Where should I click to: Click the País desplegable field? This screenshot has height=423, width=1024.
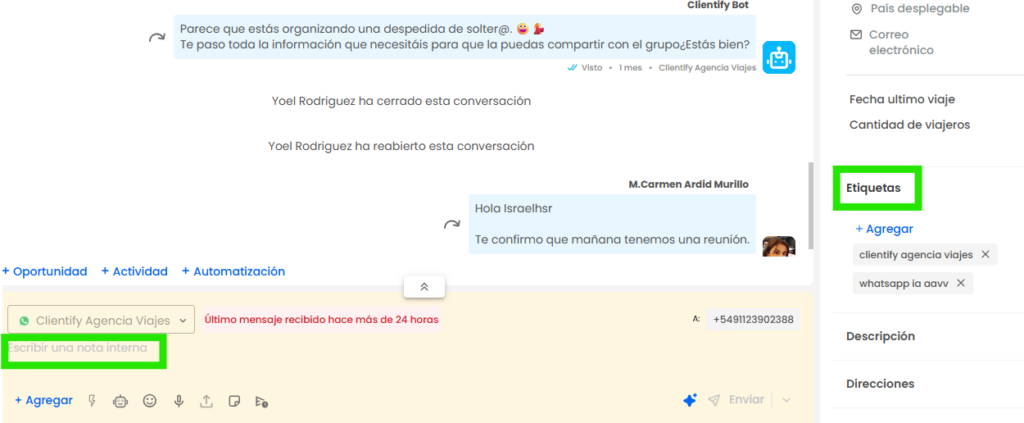920,8
